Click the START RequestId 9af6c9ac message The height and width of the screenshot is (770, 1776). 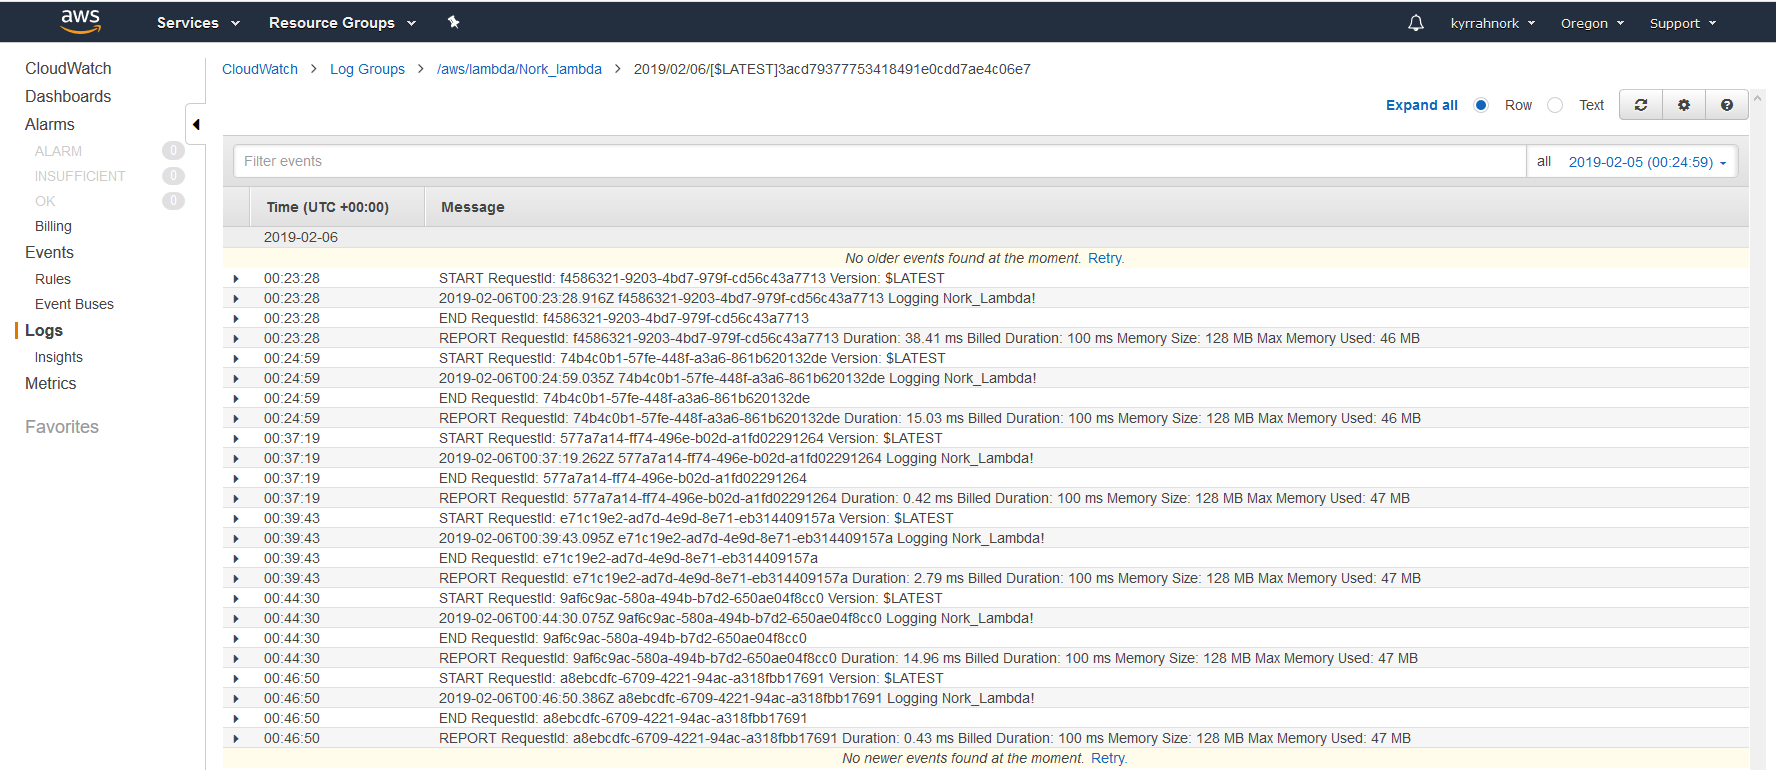pos(691,598)
